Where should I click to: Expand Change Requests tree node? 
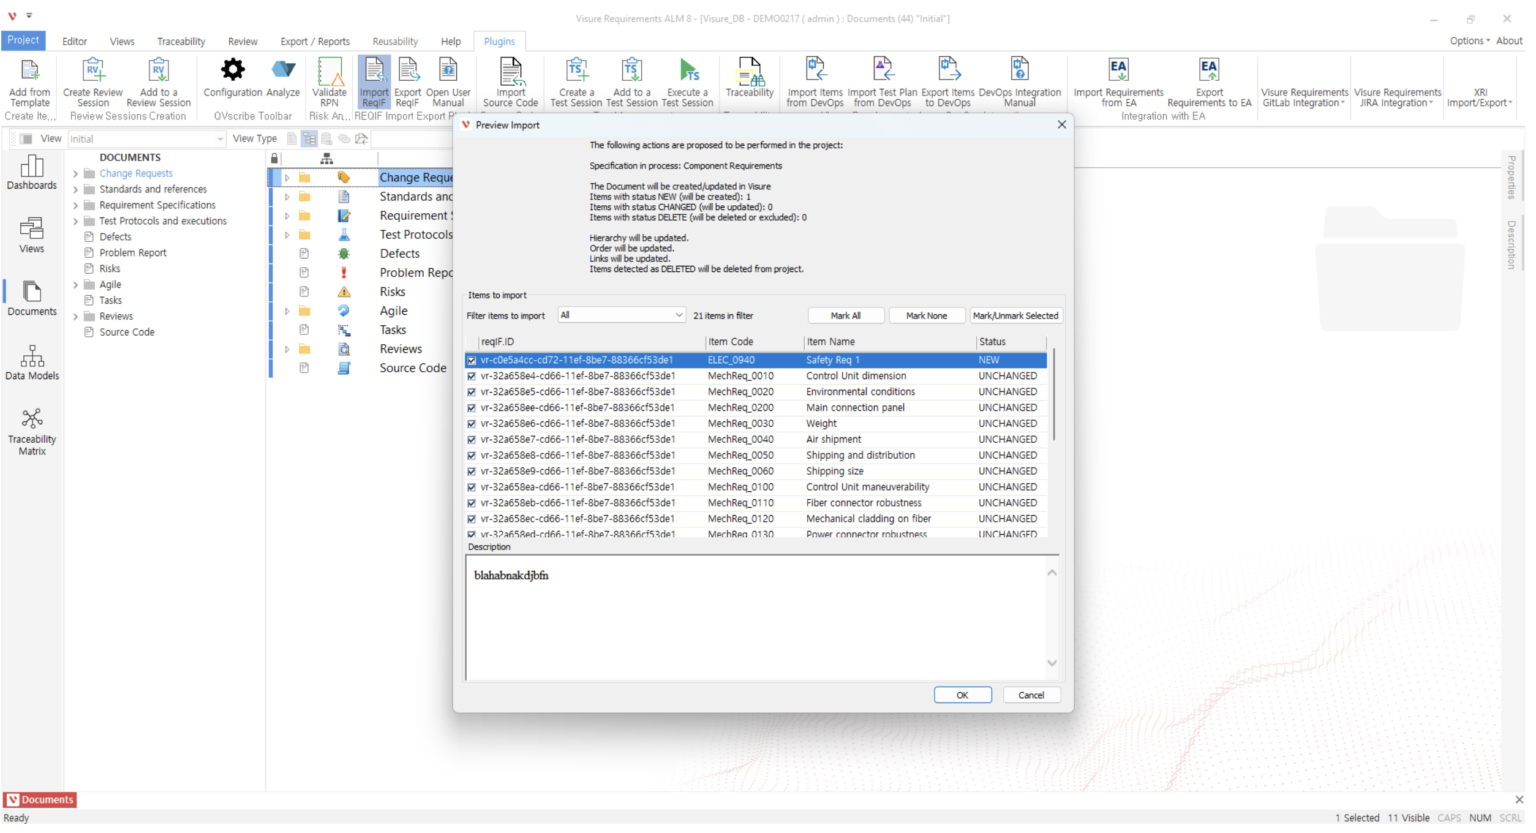(75, 174)
